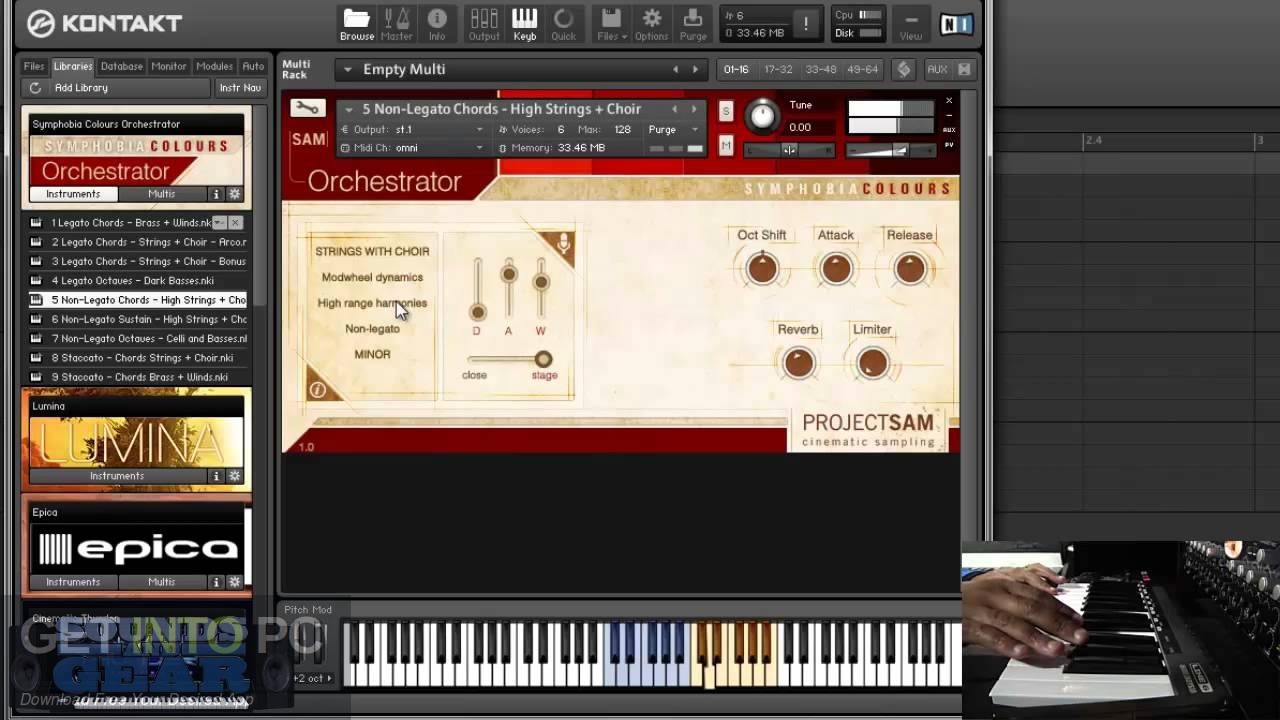This screenshot has height=720, width=1280.
Task: Open the Browse folder icon
Action: (356, 24)
